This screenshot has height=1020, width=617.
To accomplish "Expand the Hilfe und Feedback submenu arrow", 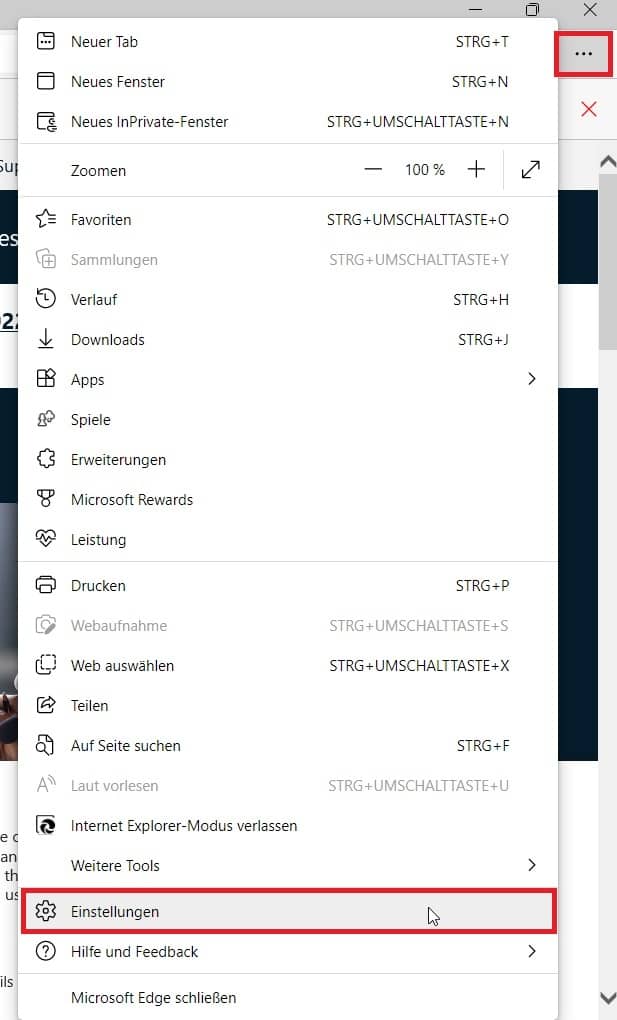I will click(532, 952).
